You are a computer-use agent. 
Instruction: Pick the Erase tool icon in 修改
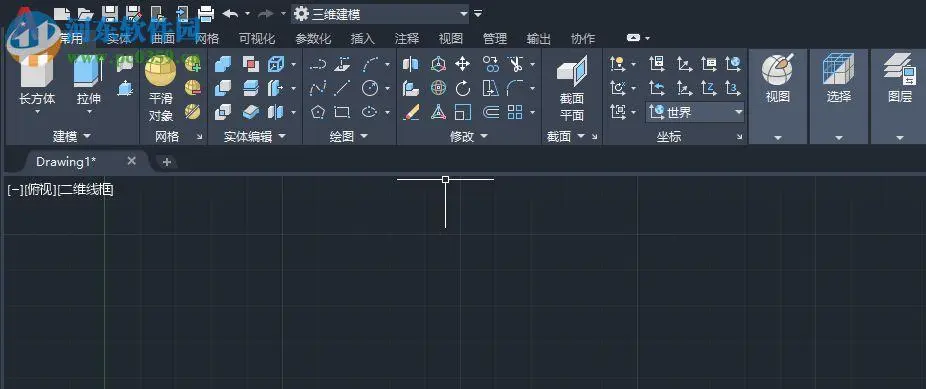pyautogui.click(x=411, y=112)
